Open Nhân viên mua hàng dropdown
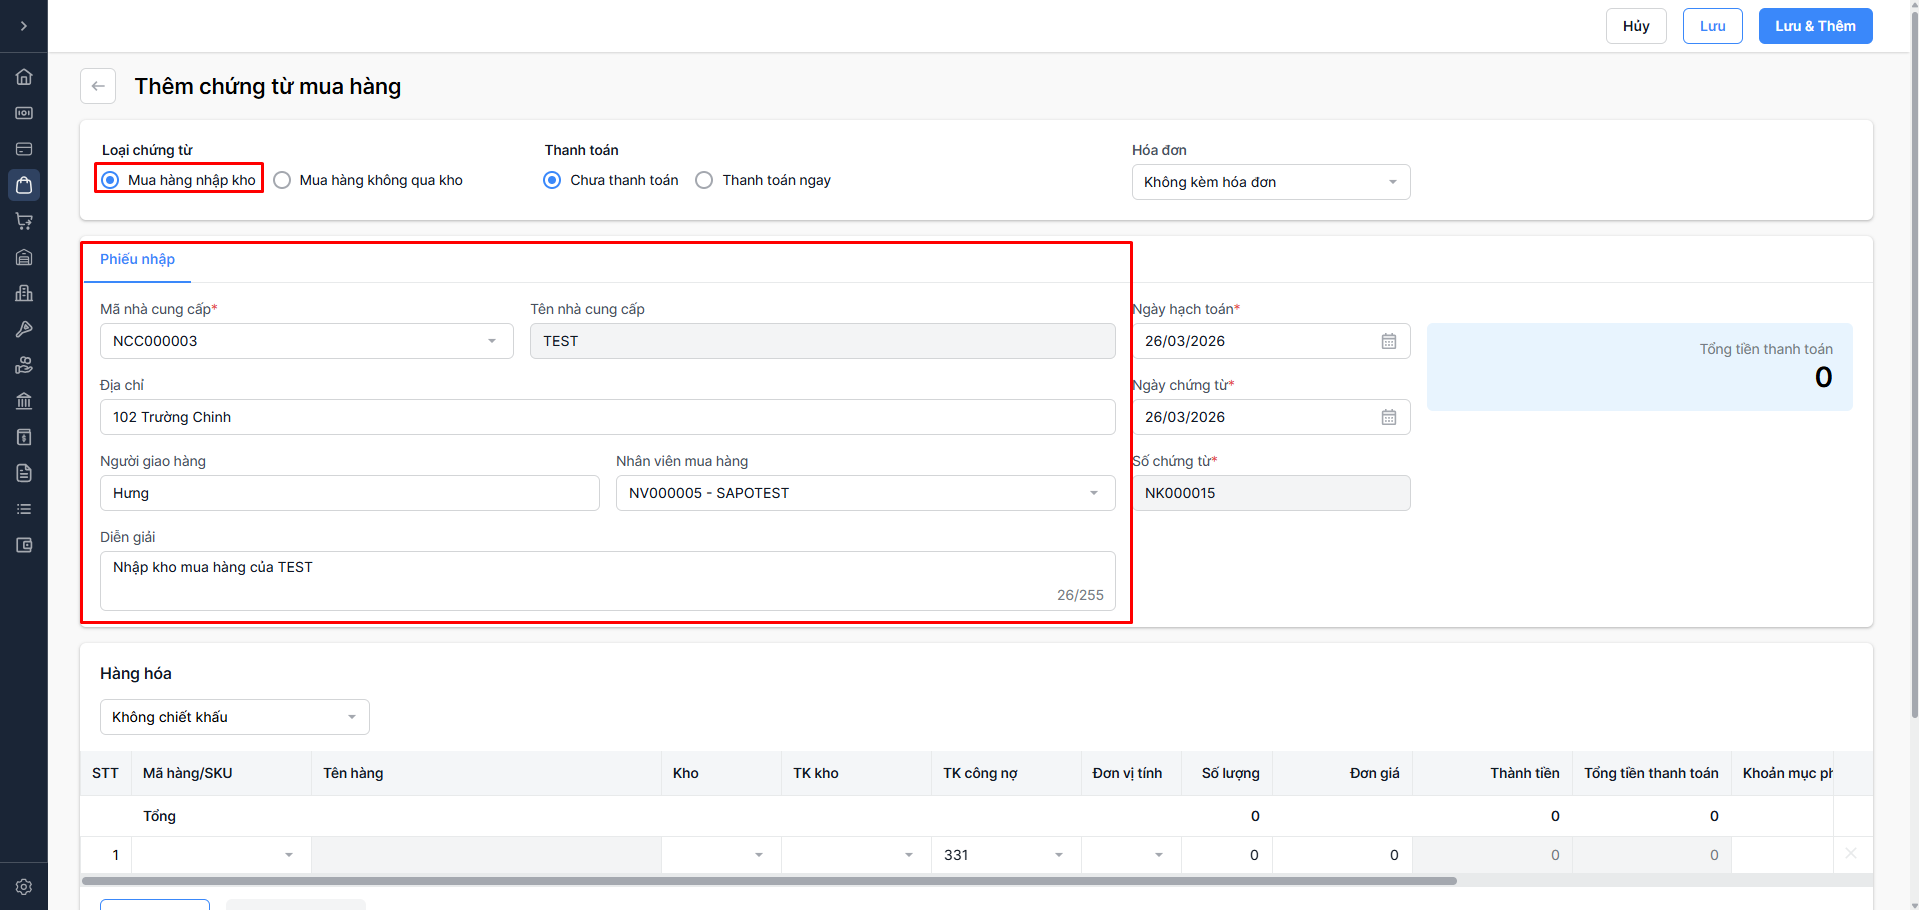 tap(865, 493)
